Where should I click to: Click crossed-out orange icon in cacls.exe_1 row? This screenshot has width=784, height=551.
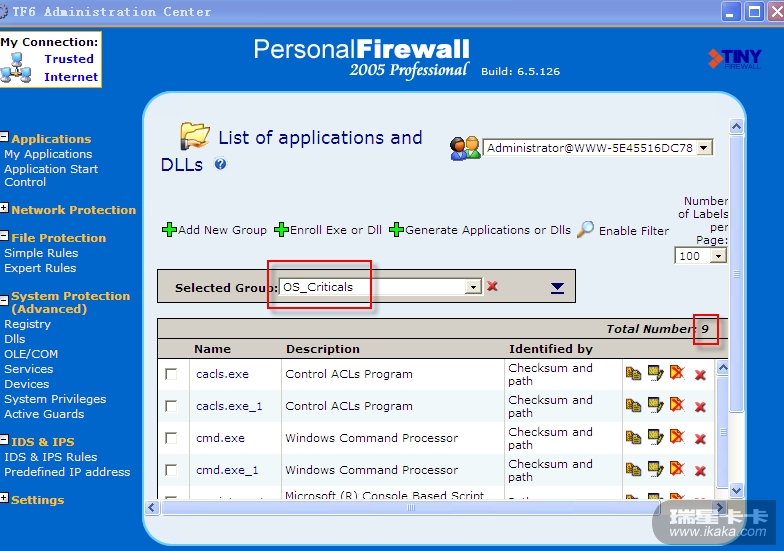click(677, 405)
